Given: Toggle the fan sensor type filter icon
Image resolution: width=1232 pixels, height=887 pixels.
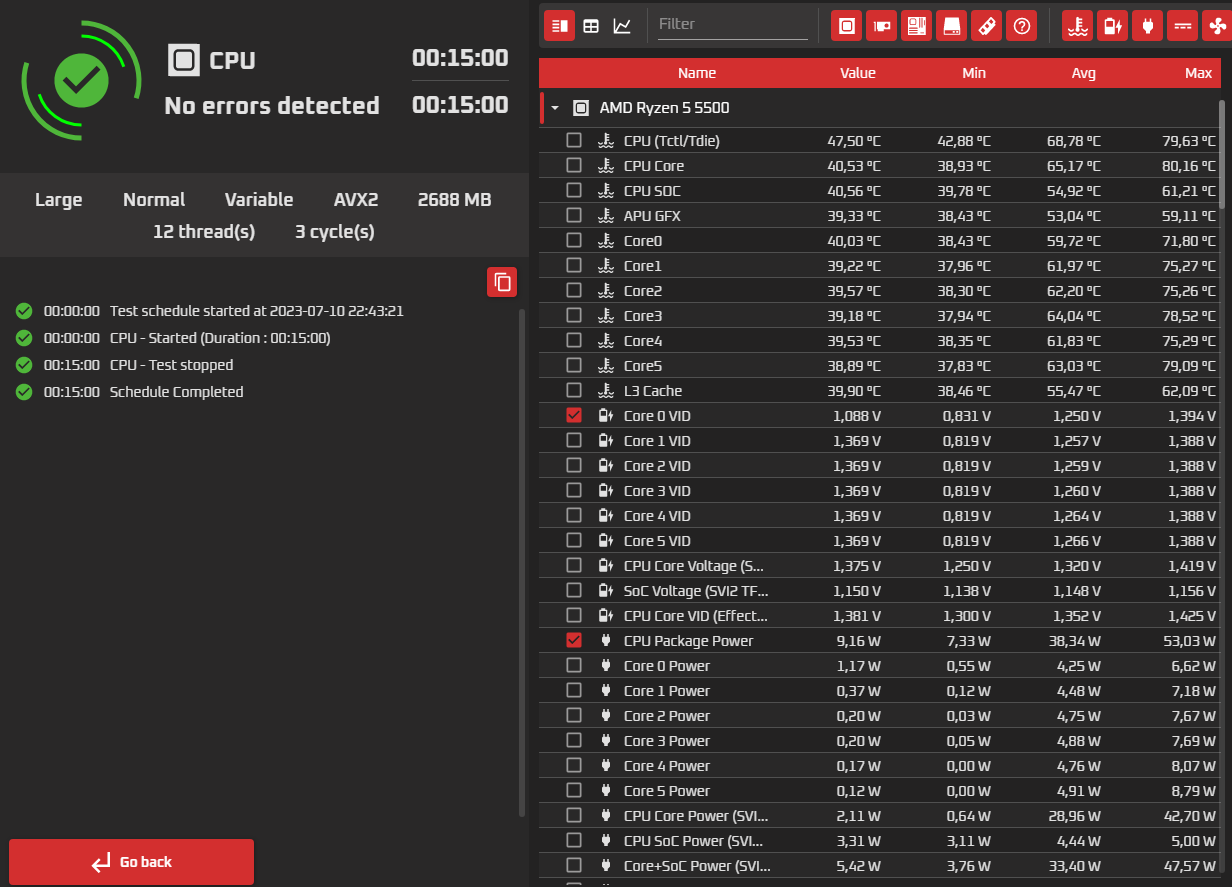Looking at the screenshot, I should pyautogui.click(x=1216, y=26).
